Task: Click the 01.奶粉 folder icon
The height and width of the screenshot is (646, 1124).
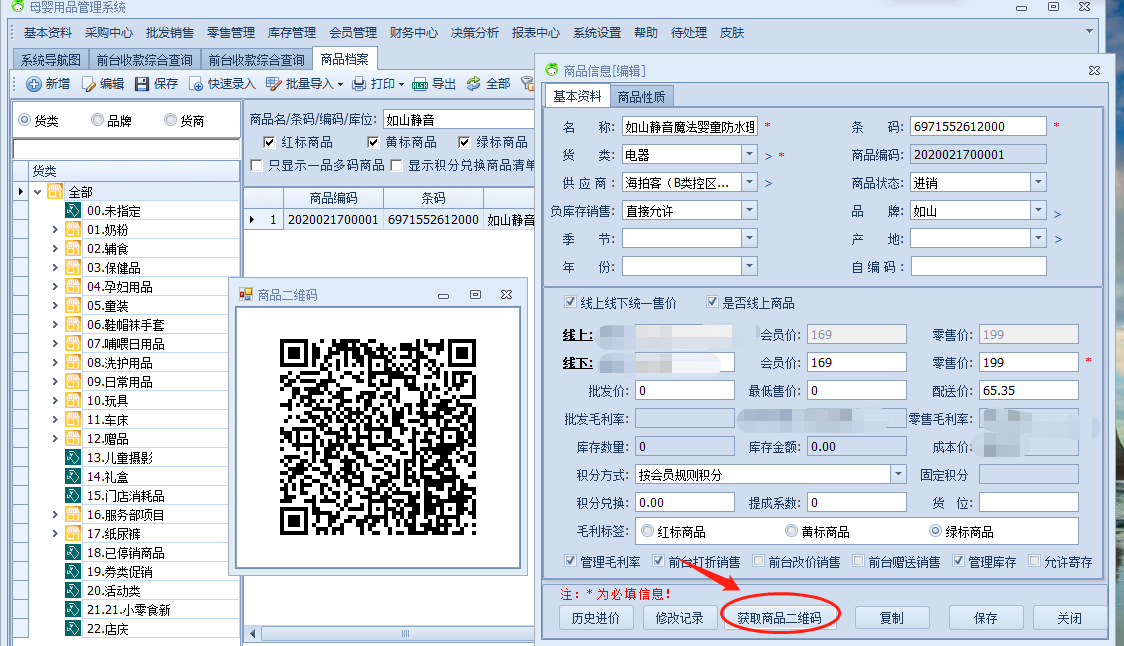Action: click(x=72, y=229)
